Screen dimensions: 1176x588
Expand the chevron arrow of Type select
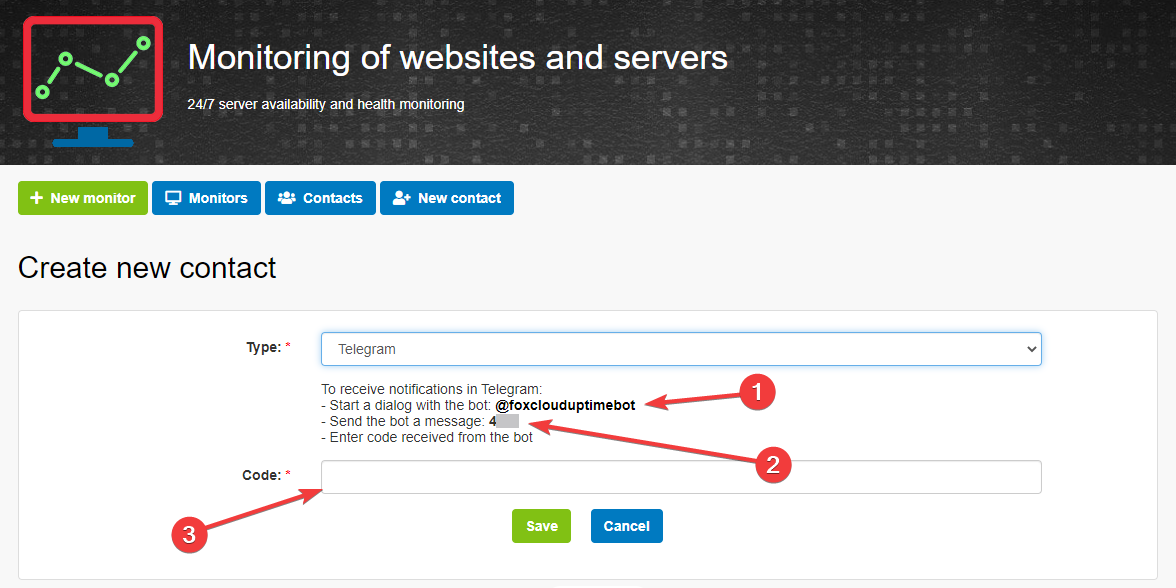point(1032,349)
